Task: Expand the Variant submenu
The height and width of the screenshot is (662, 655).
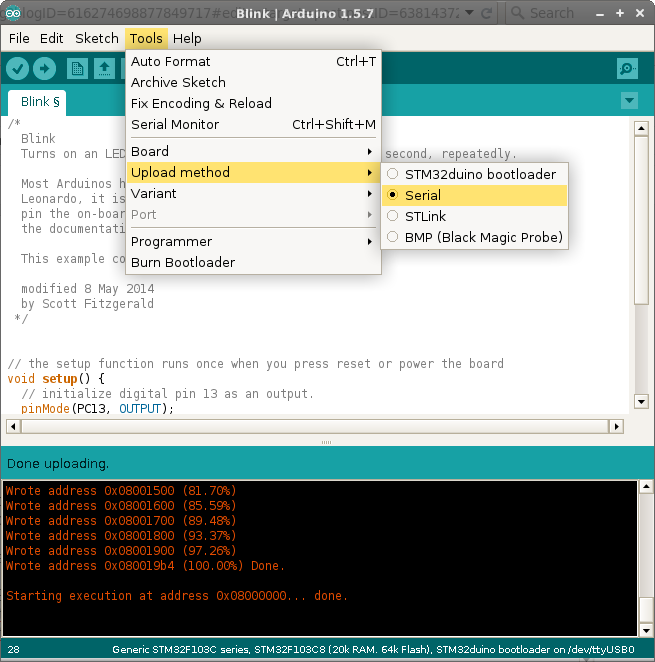Action: [253, 193]
